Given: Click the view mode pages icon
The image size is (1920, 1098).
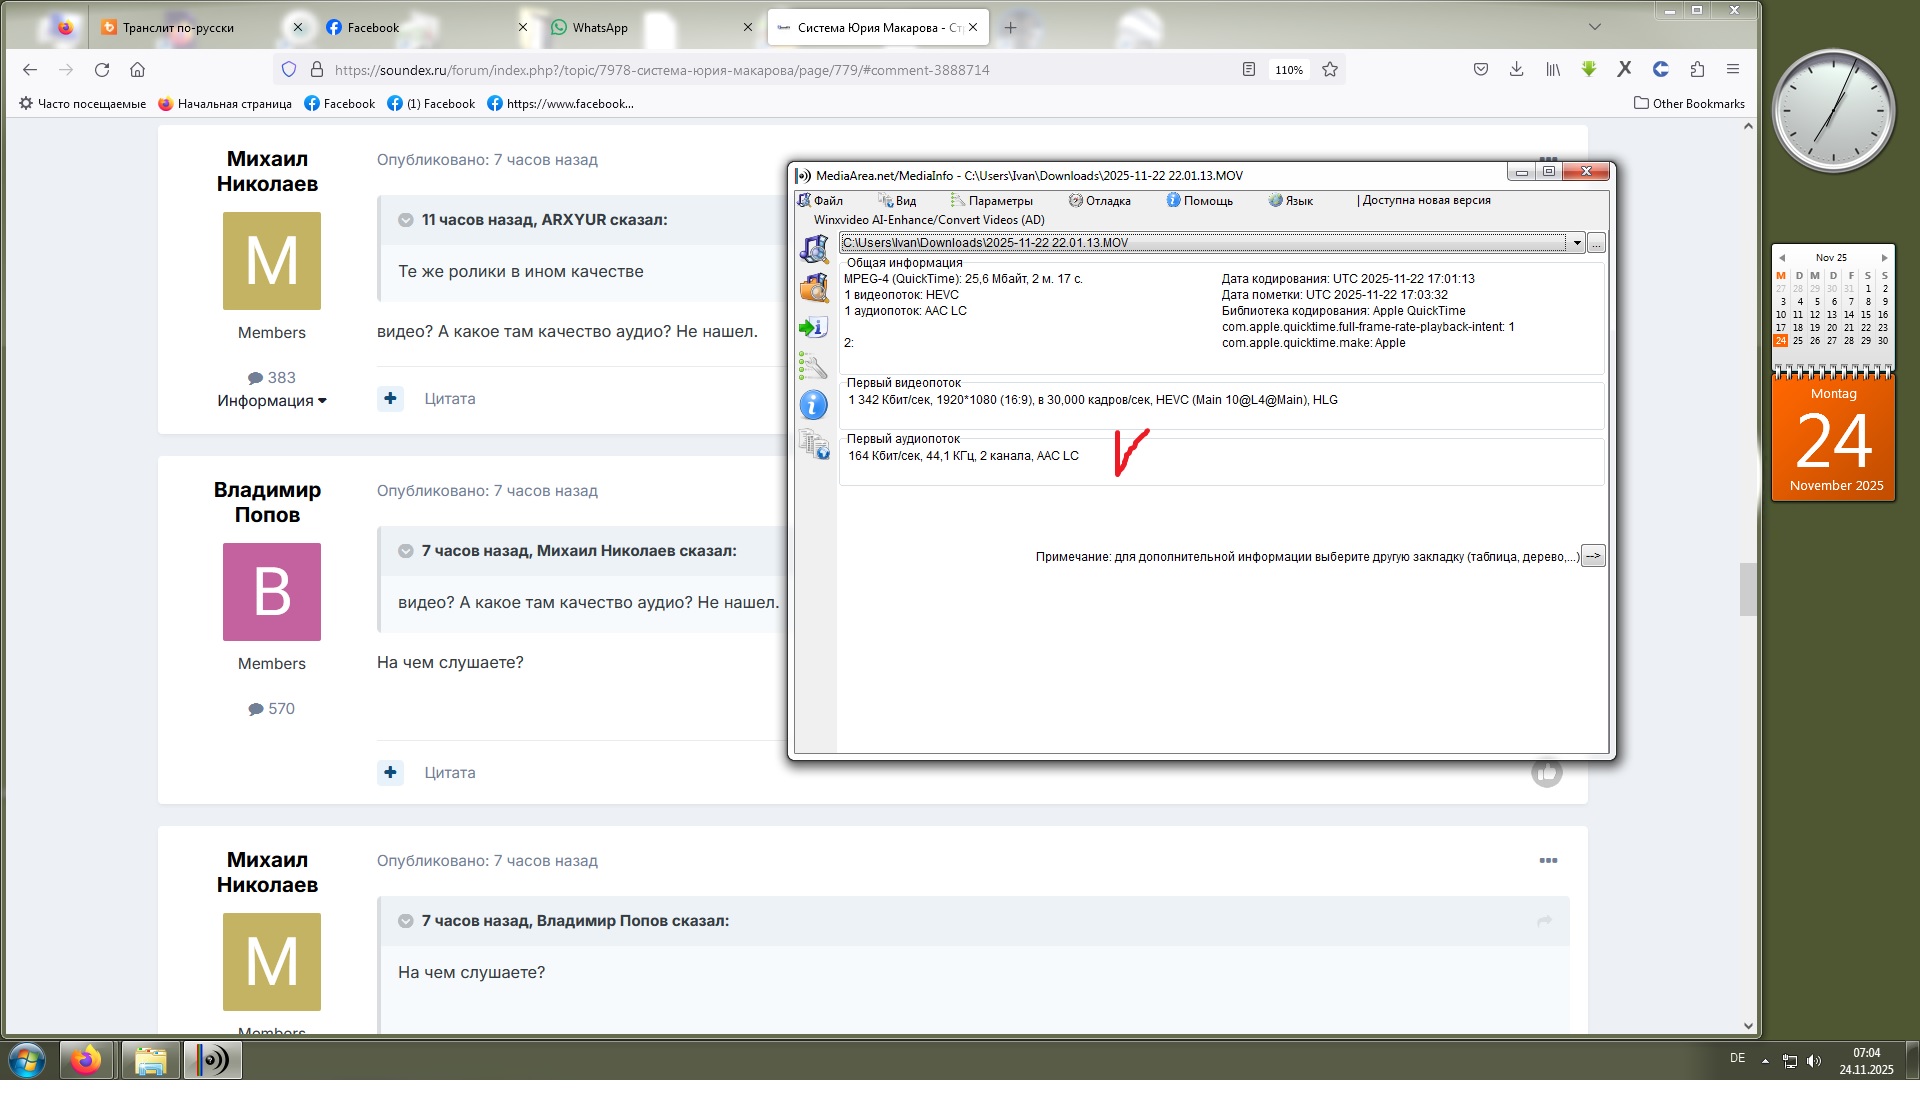Looking at the screenshot, I should [x=814, y=444].
